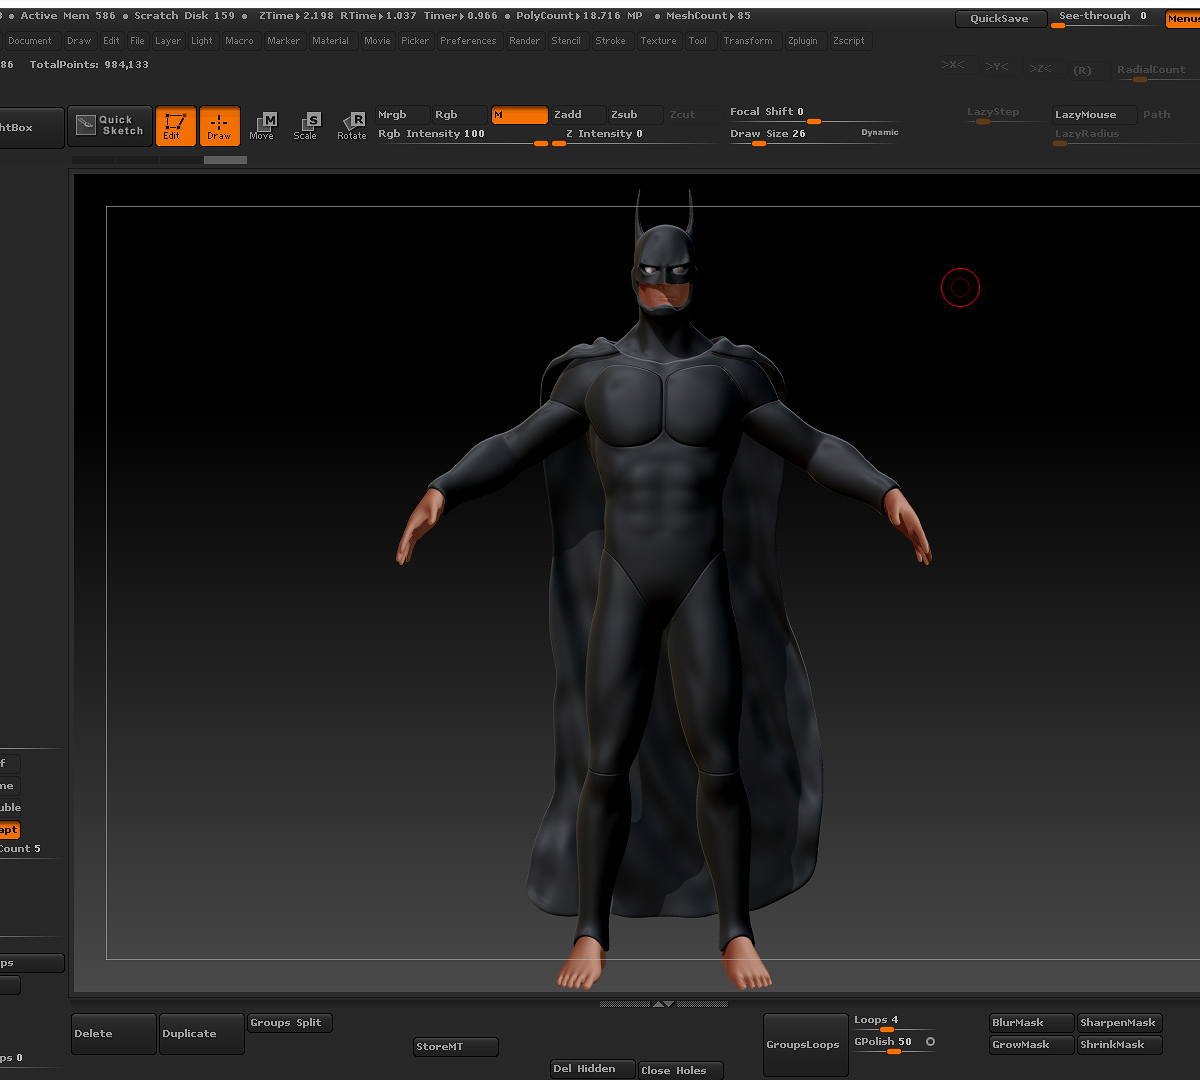
Task: Open the Tool menu
Action: pyautogui.click(x=698, y=41)
